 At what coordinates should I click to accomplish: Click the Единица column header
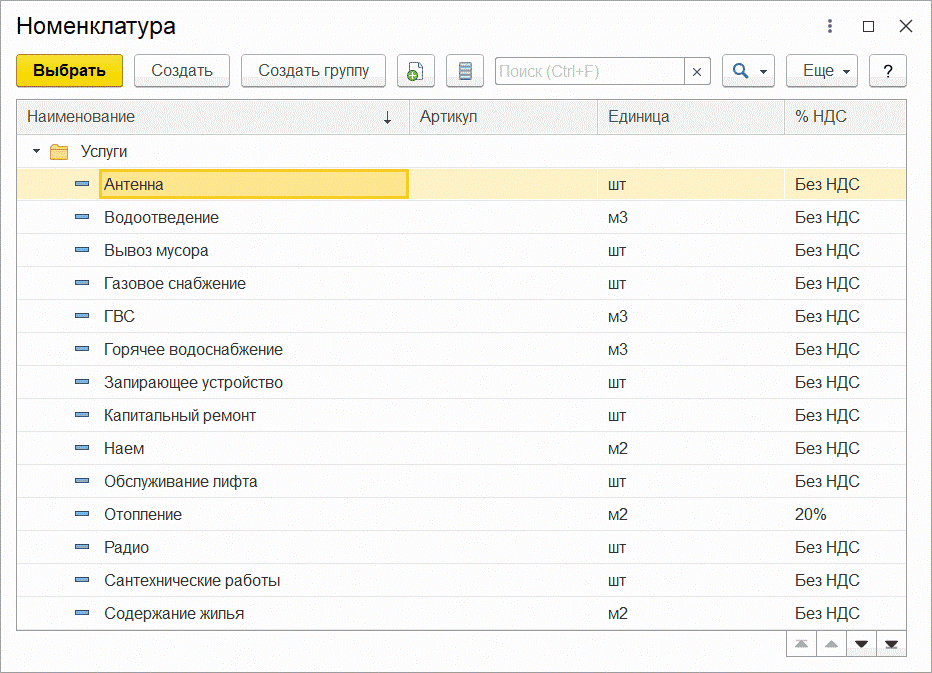coord(690,117)
